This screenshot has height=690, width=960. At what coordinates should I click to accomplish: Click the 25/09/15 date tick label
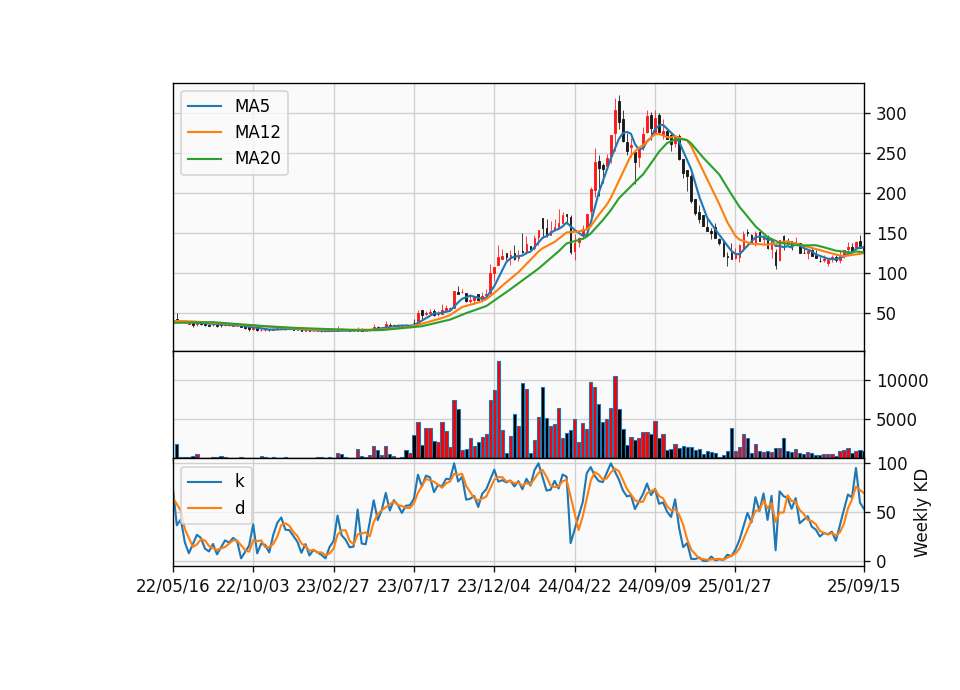click(864, 586)
